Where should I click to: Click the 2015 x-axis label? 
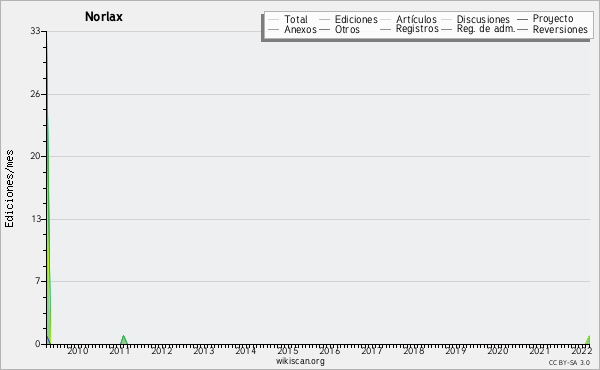(x=288, y=350)
